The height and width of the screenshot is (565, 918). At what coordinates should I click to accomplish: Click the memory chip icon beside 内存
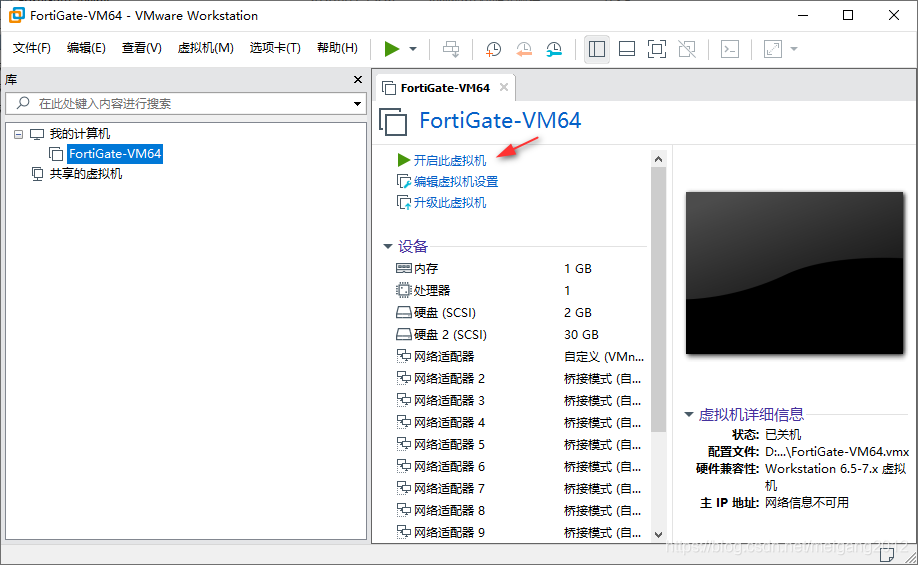[403, 268]
